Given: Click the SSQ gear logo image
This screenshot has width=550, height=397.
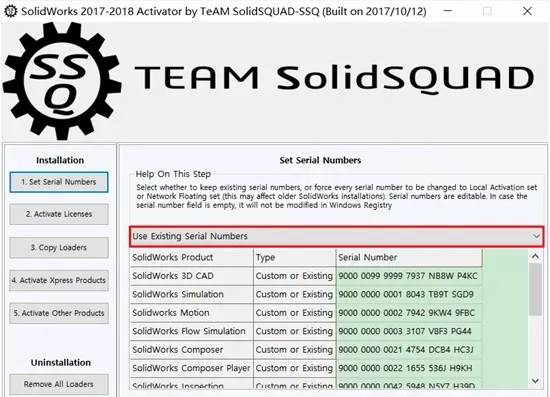Looking at the screenshot, I should tap(62, 81).
